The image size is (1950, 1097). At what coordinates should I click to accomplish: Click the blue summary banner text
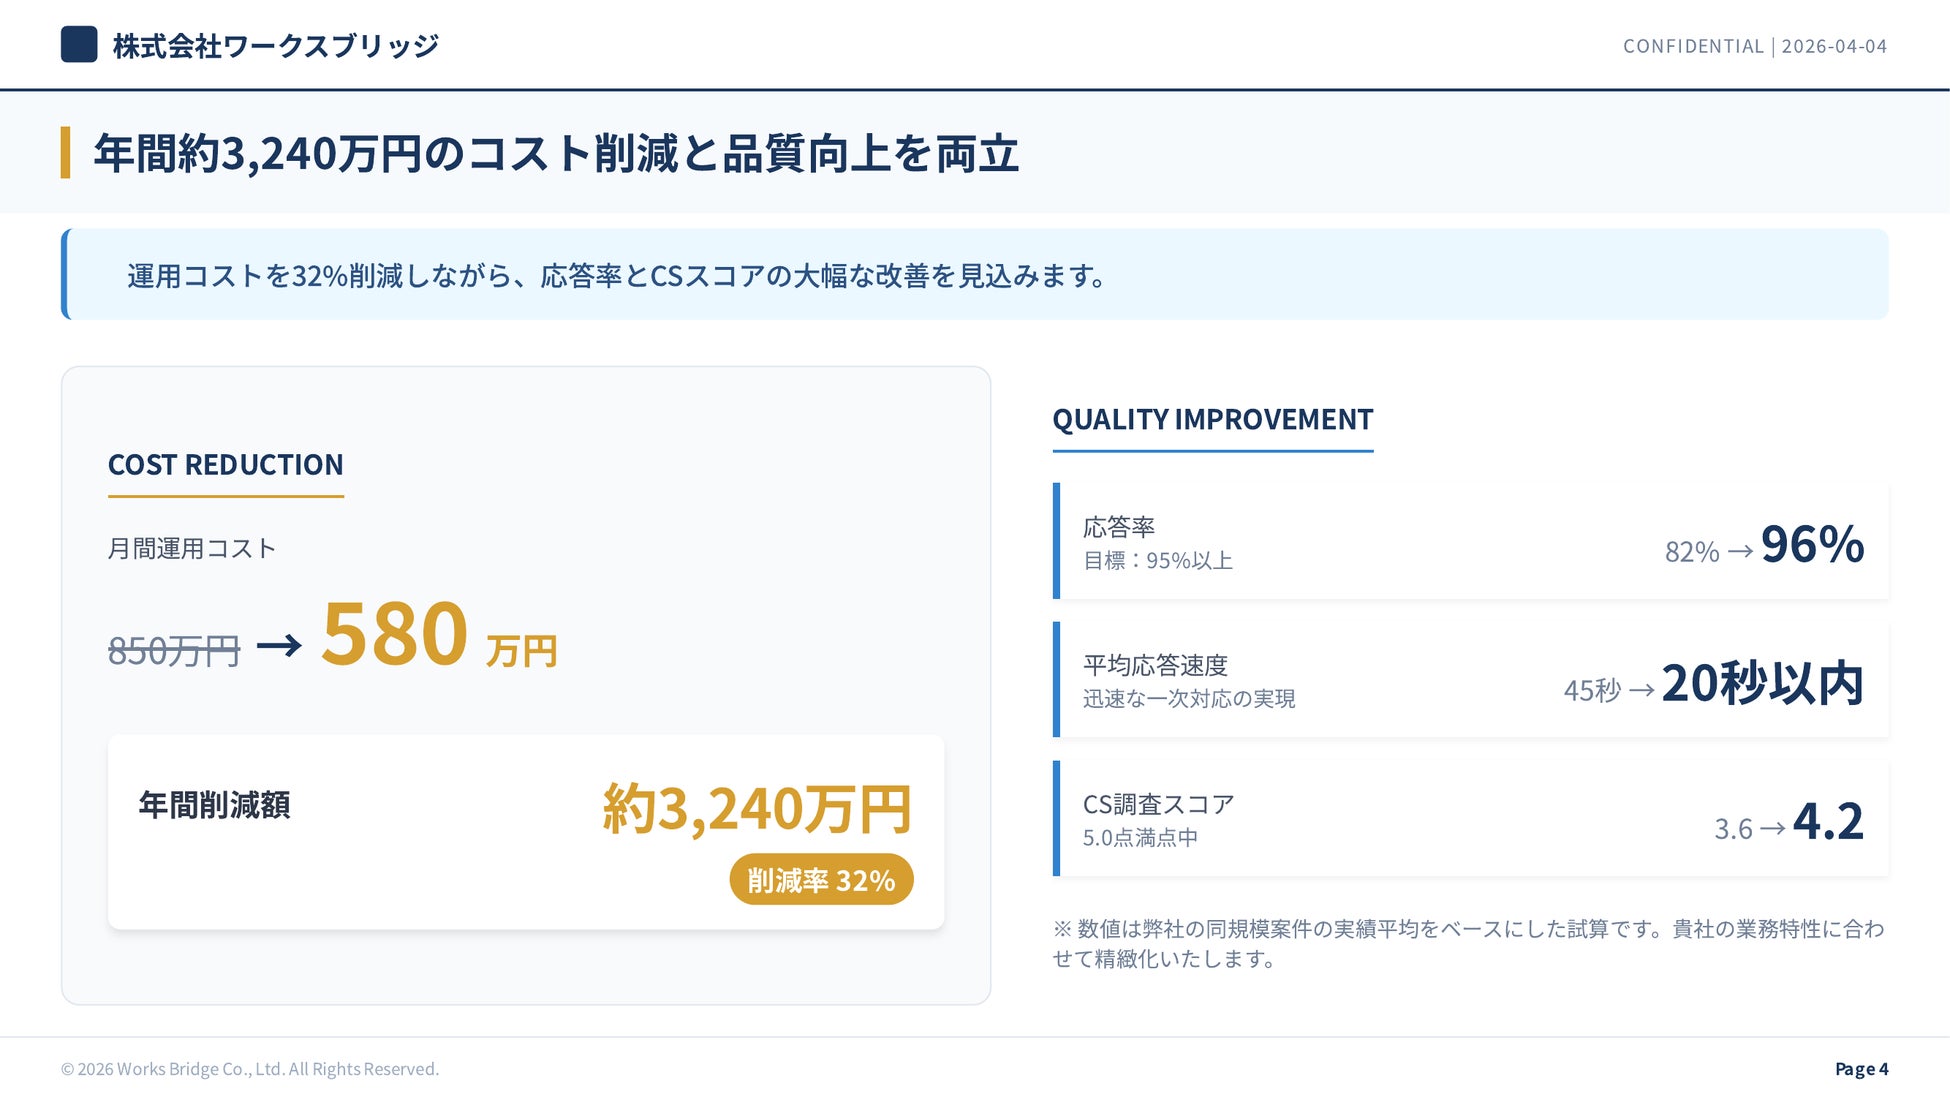click(616, 276)
